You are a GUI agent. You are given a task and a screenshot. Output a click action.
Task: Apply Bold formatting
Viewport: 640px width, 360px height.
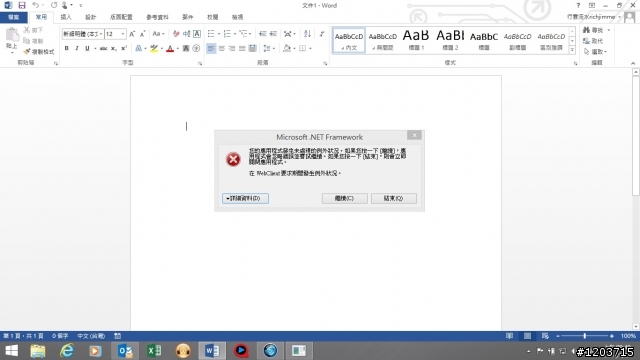pos(67,48)
